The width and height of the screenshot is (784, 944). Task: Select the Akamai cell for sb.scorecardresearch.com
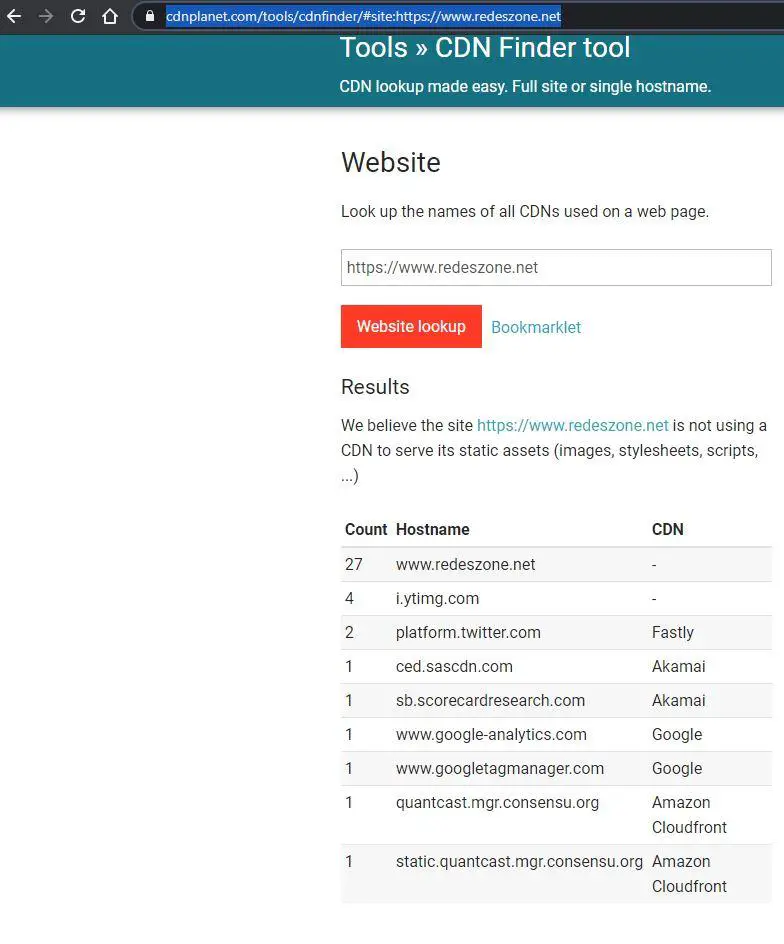(x=678, y=700)
